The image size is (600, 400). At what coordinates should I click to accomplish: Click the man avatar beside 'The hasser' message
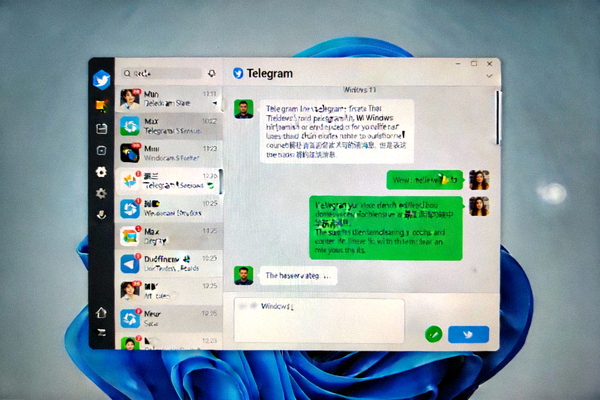tap(244, 276)
